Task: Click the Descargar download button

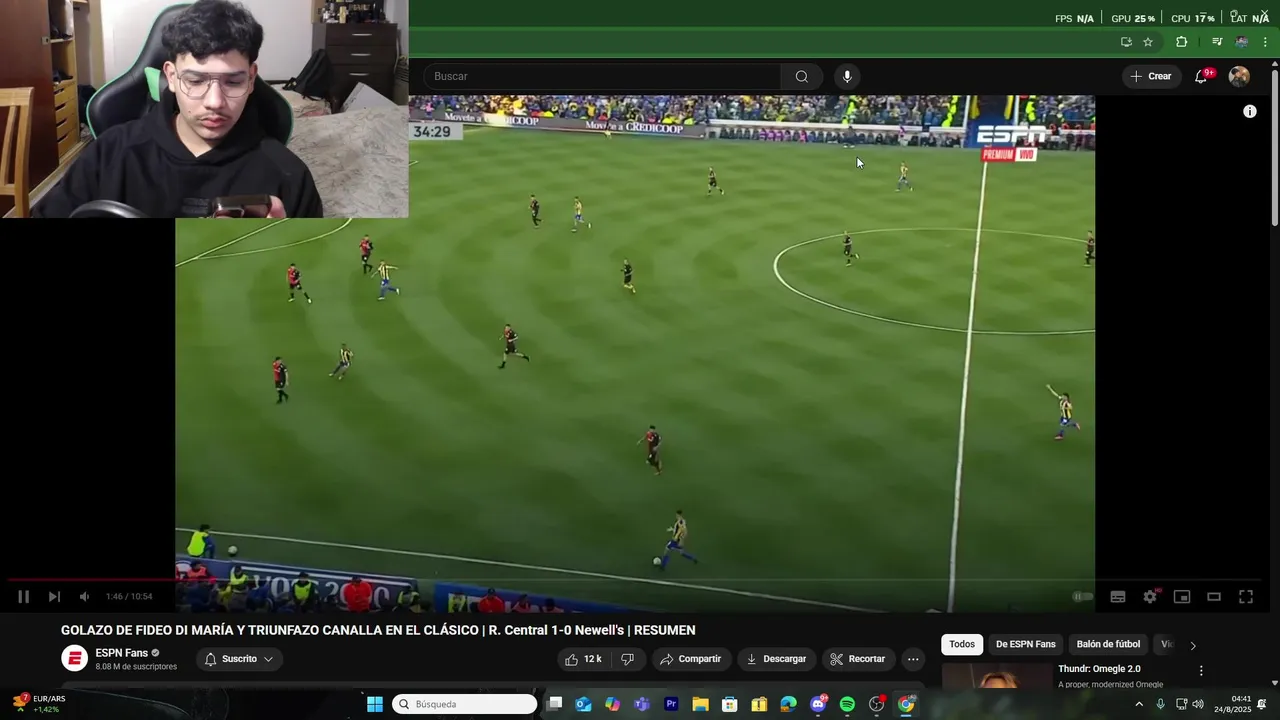Action: coord(776,659)
